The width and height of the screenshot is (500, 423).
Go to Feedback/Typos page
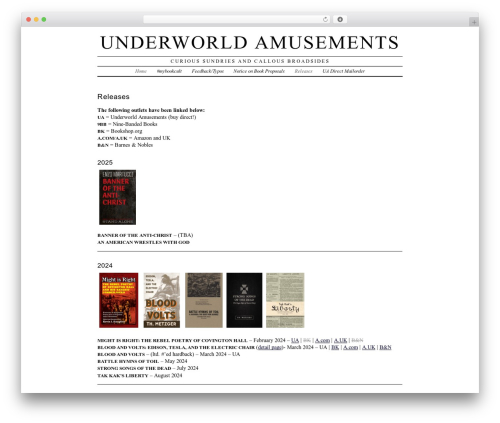click(x=208, y=71)
